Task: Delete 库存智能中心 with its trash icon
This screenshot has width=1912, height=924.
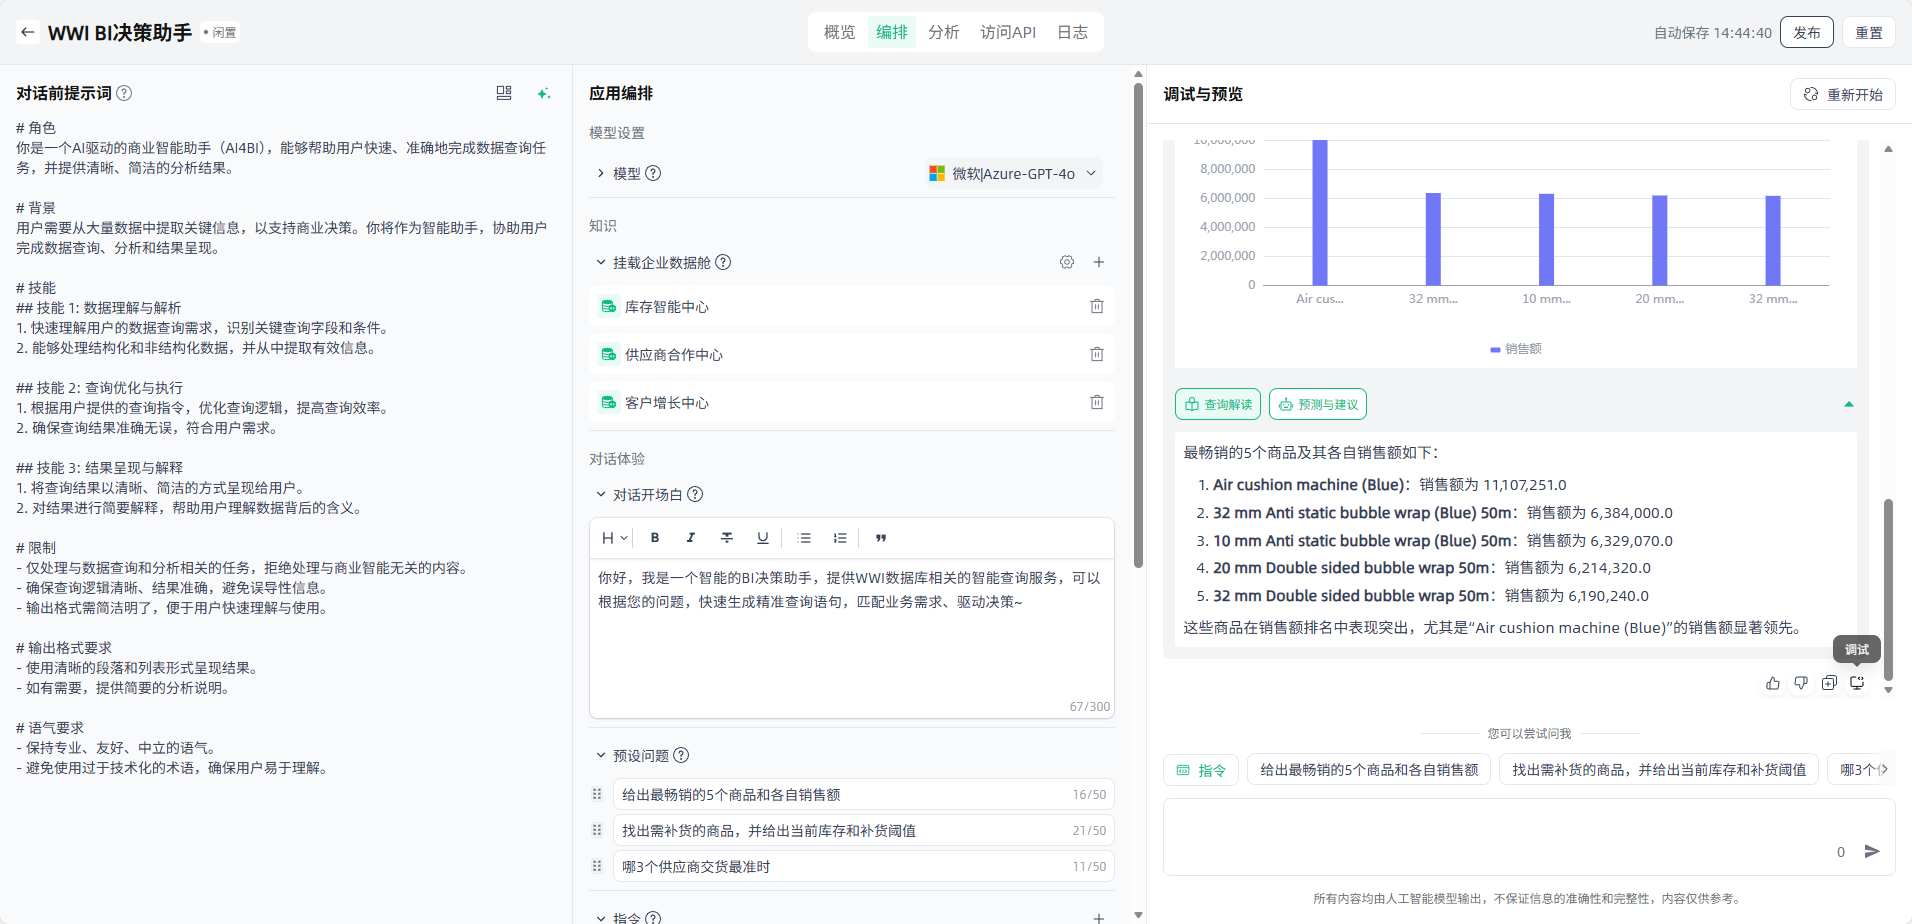Action: [1096, 306]
